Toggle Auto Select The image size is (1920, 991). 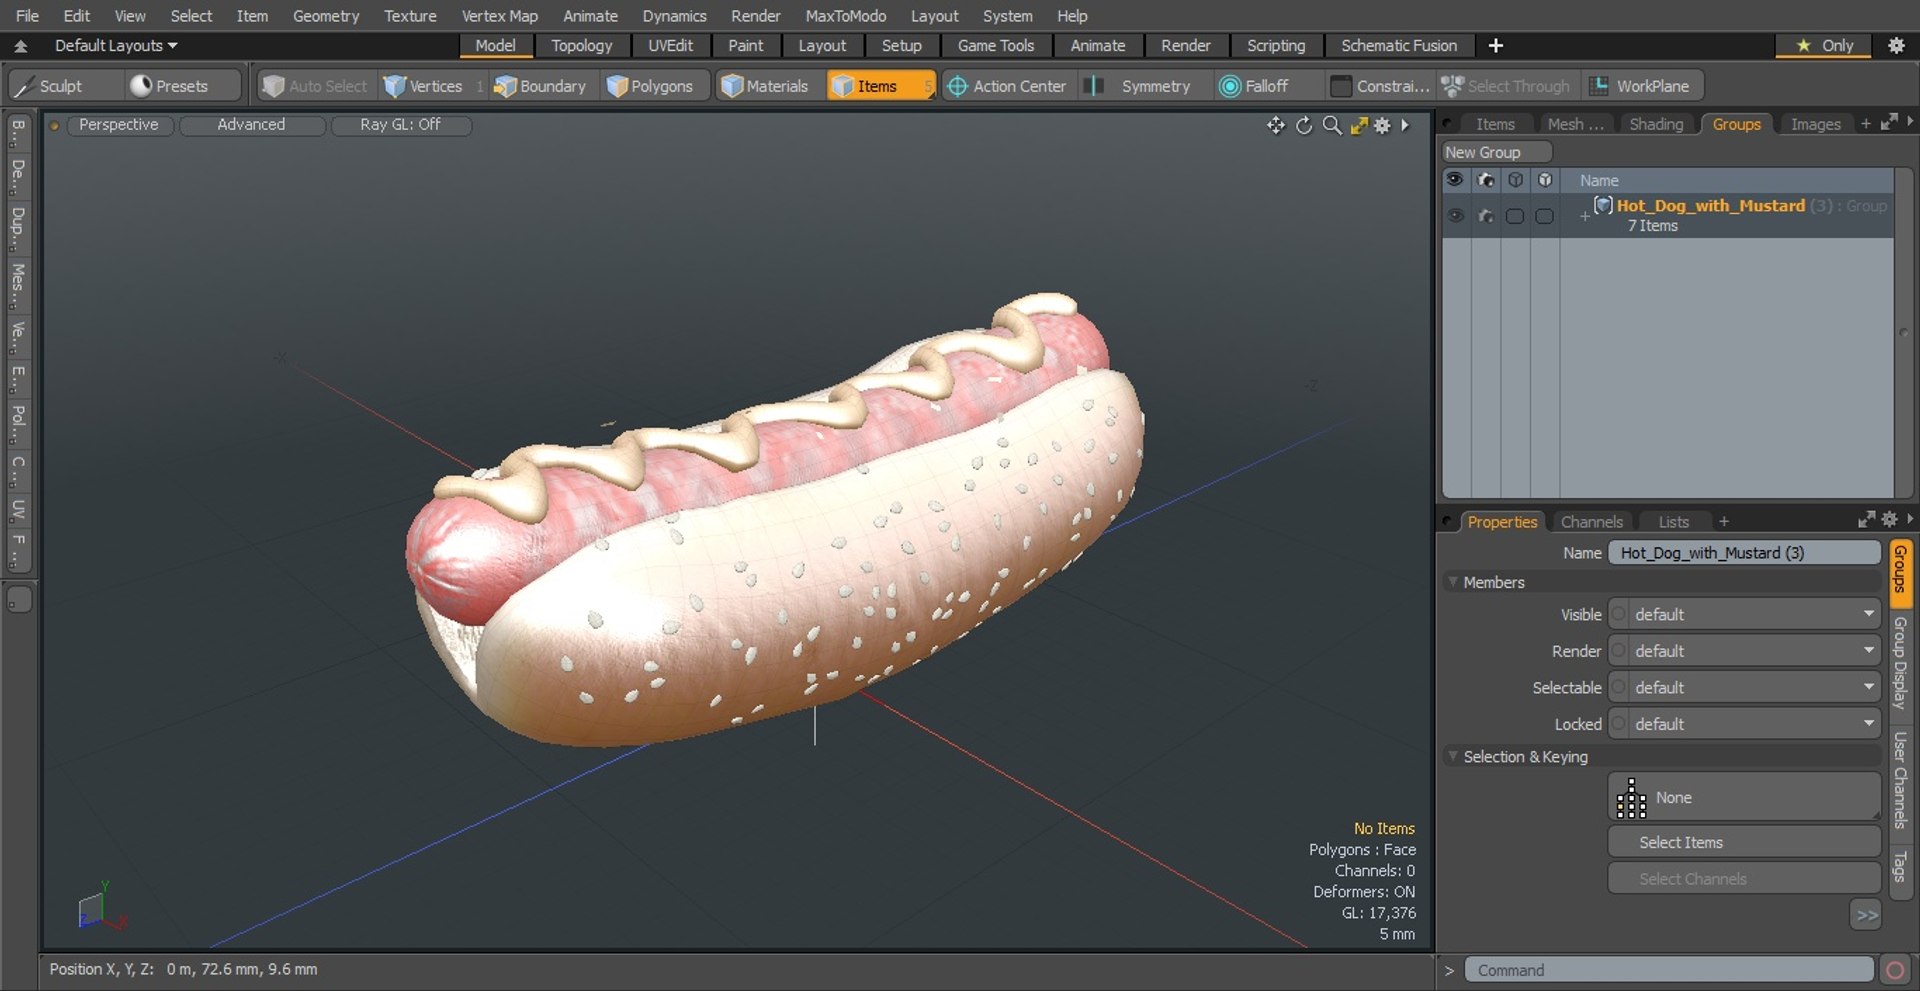(315, 86)
